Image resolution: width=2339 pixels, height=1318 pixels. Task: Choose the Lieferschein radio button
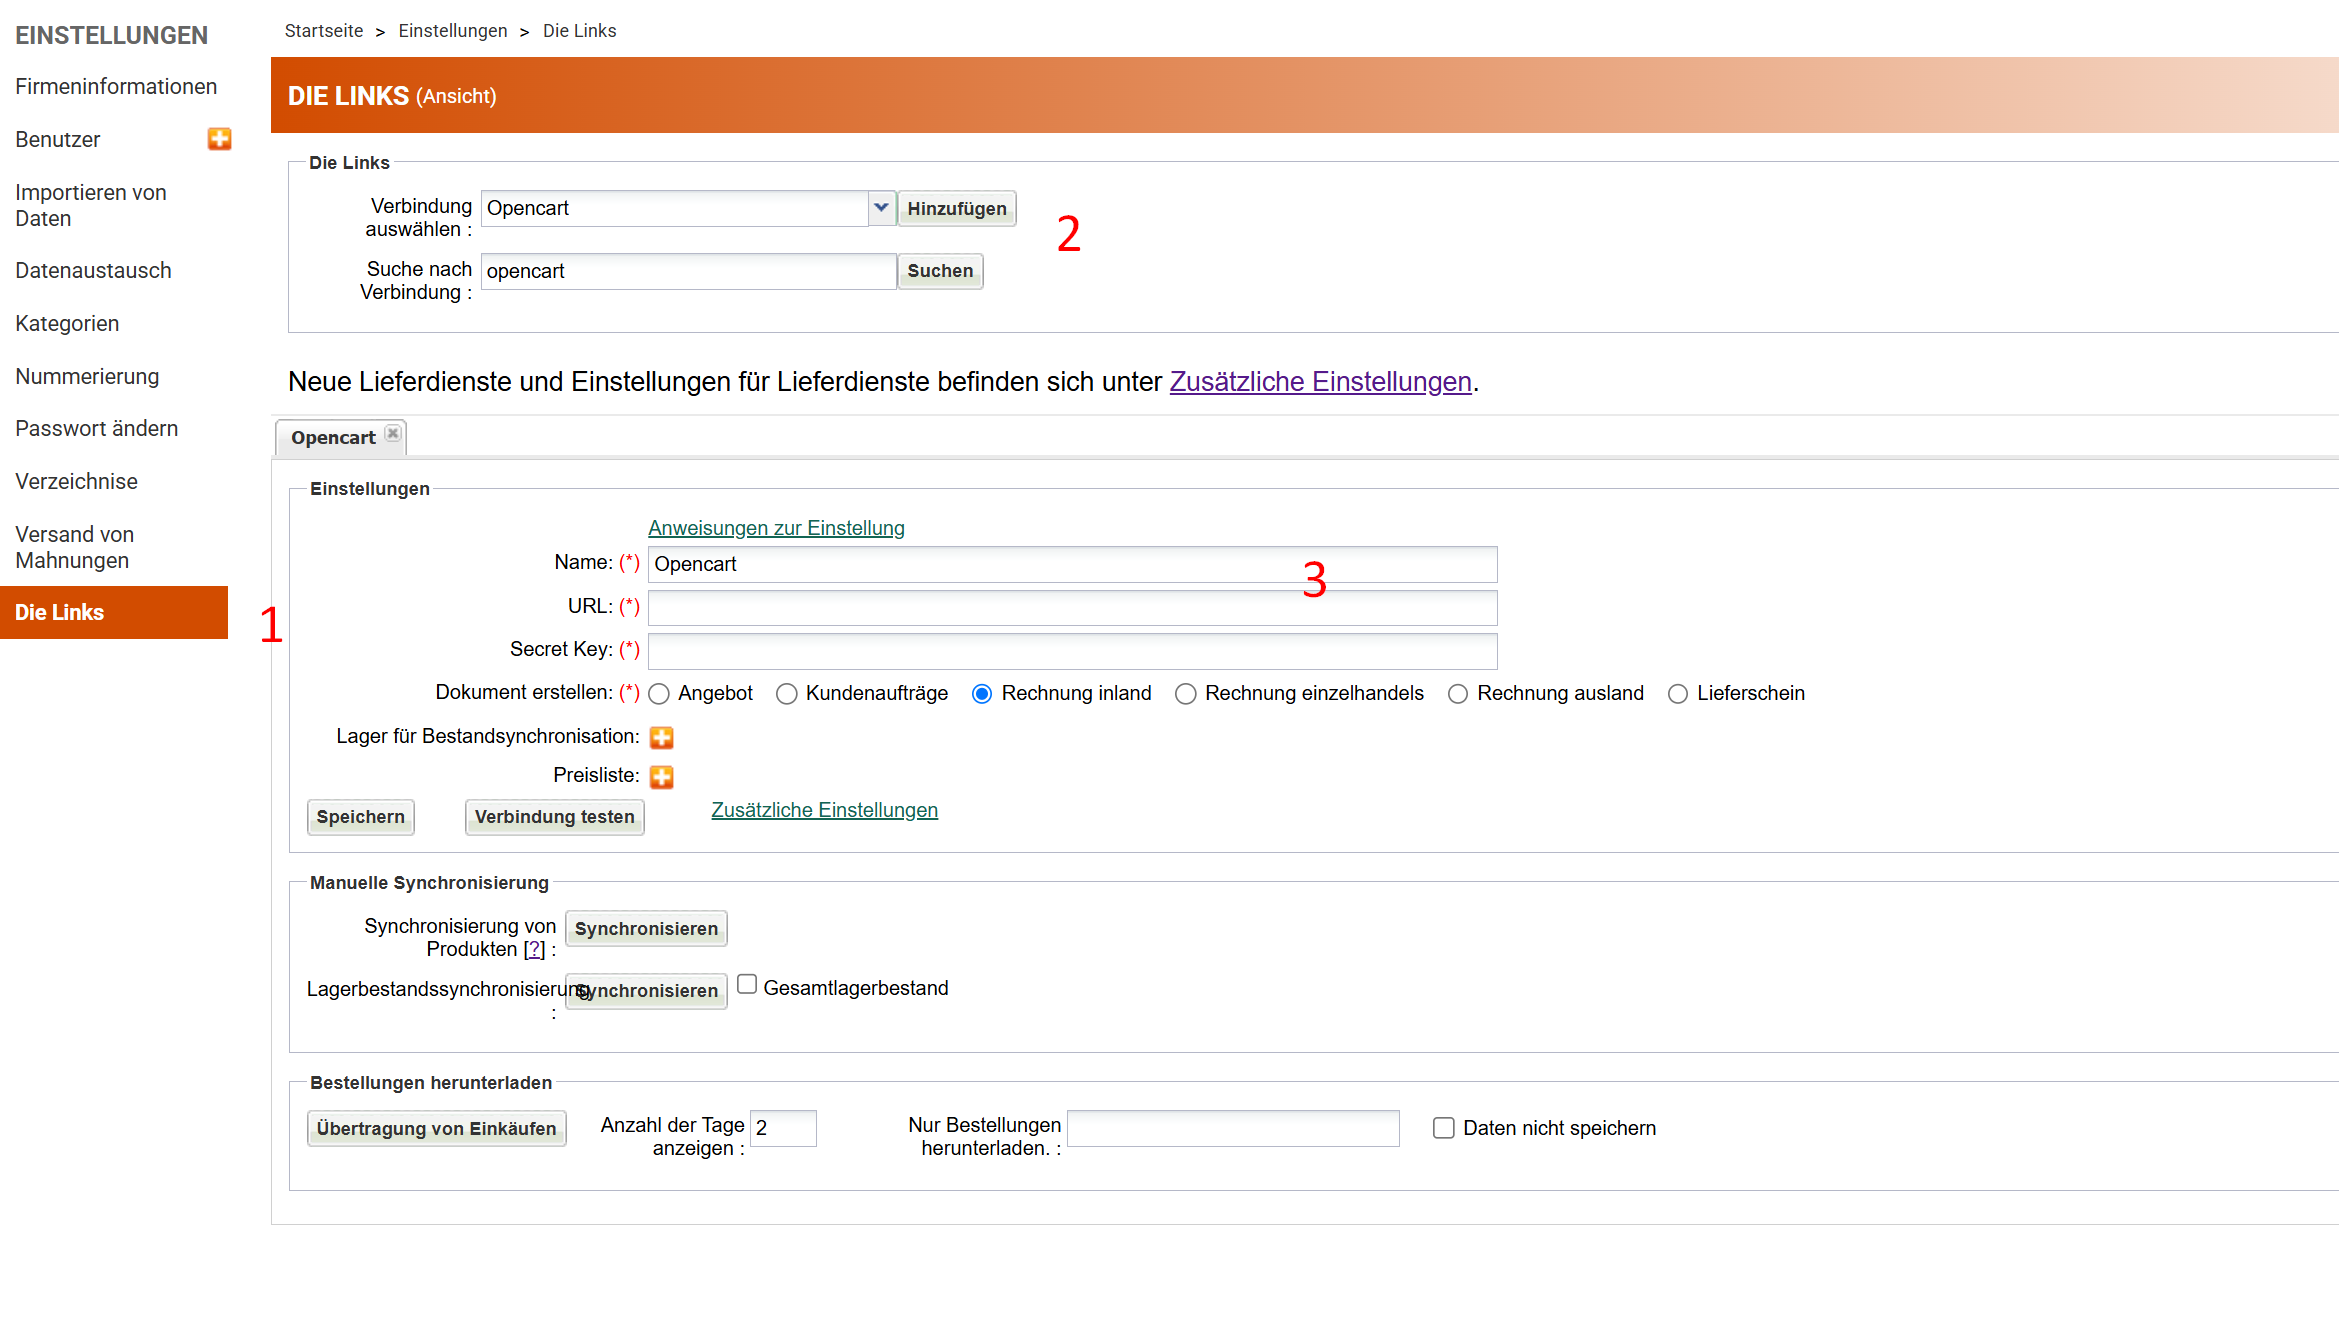(1678, 694)
